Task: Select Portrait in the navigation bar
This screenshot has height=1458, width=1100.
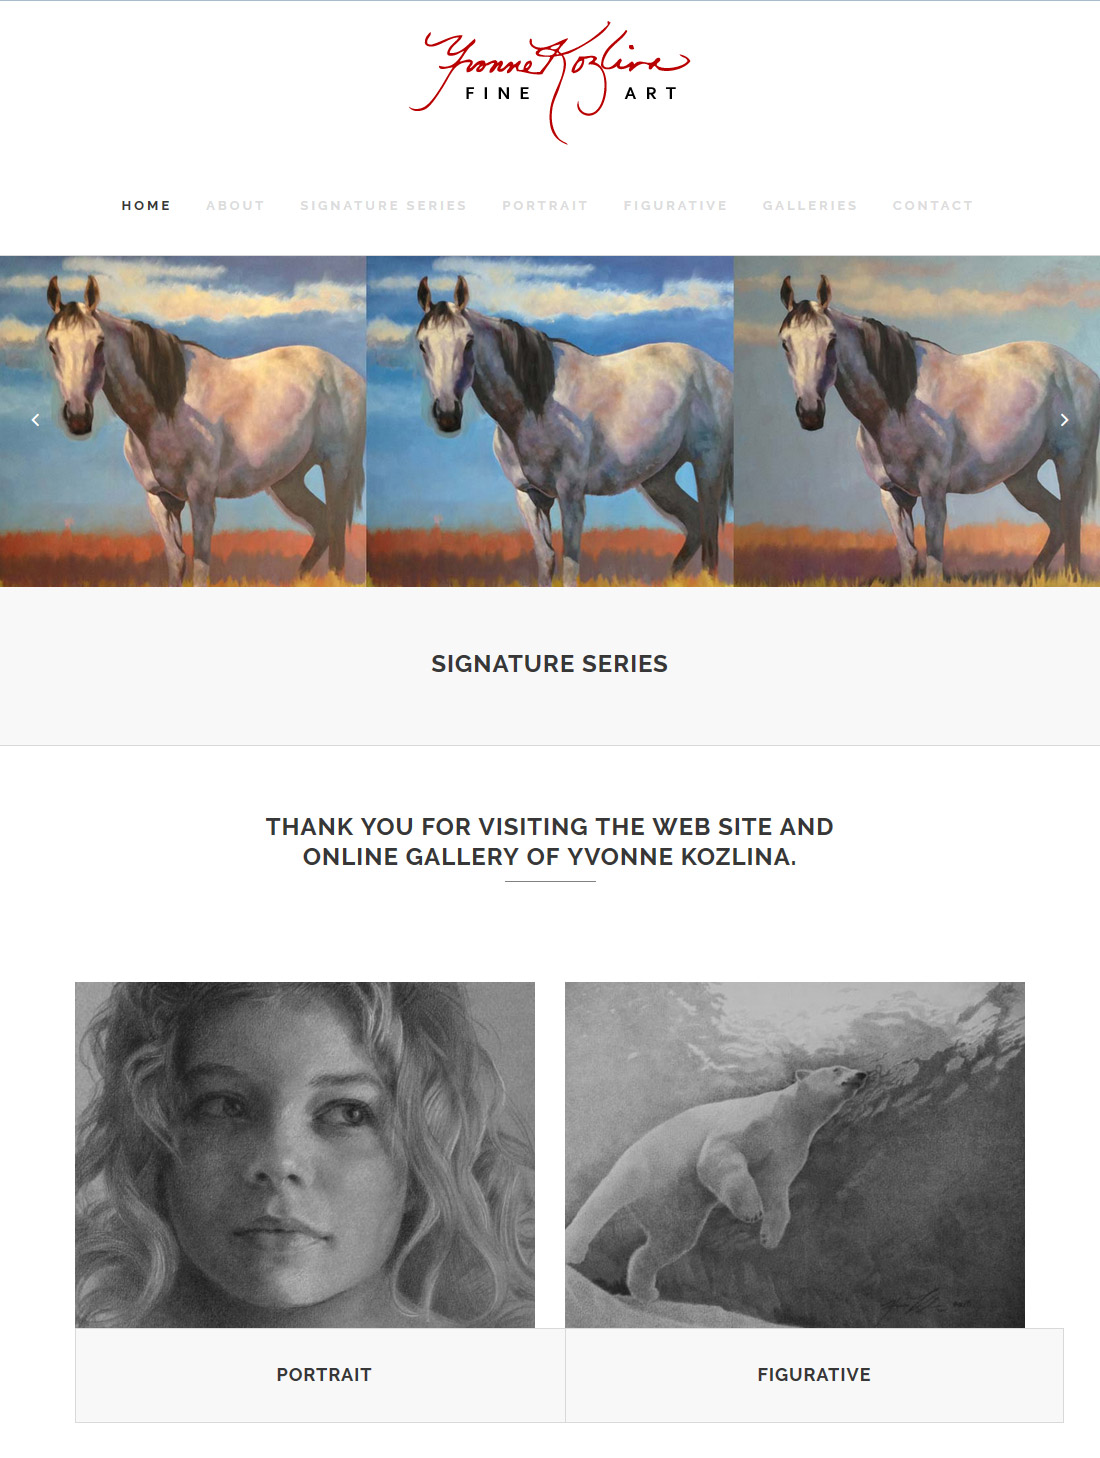Action: [x=545, y=205]
